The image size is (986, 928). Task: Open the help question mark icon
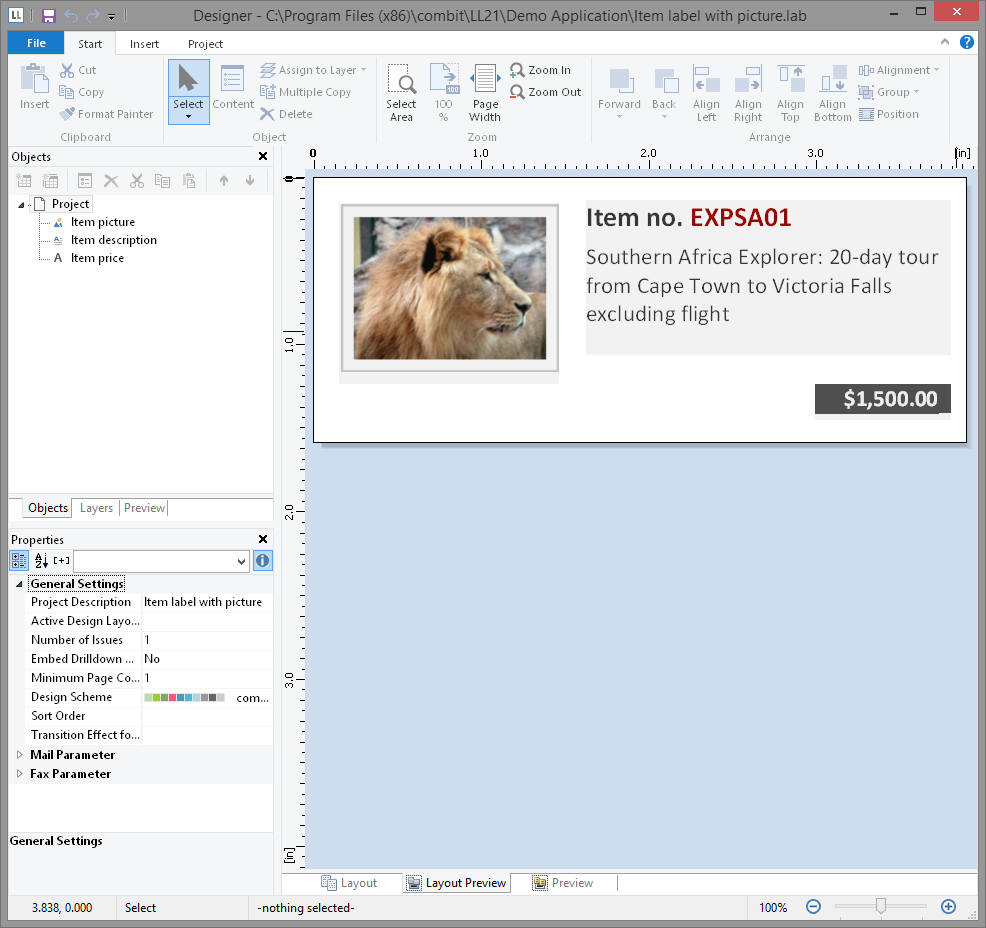pos(967,42)
